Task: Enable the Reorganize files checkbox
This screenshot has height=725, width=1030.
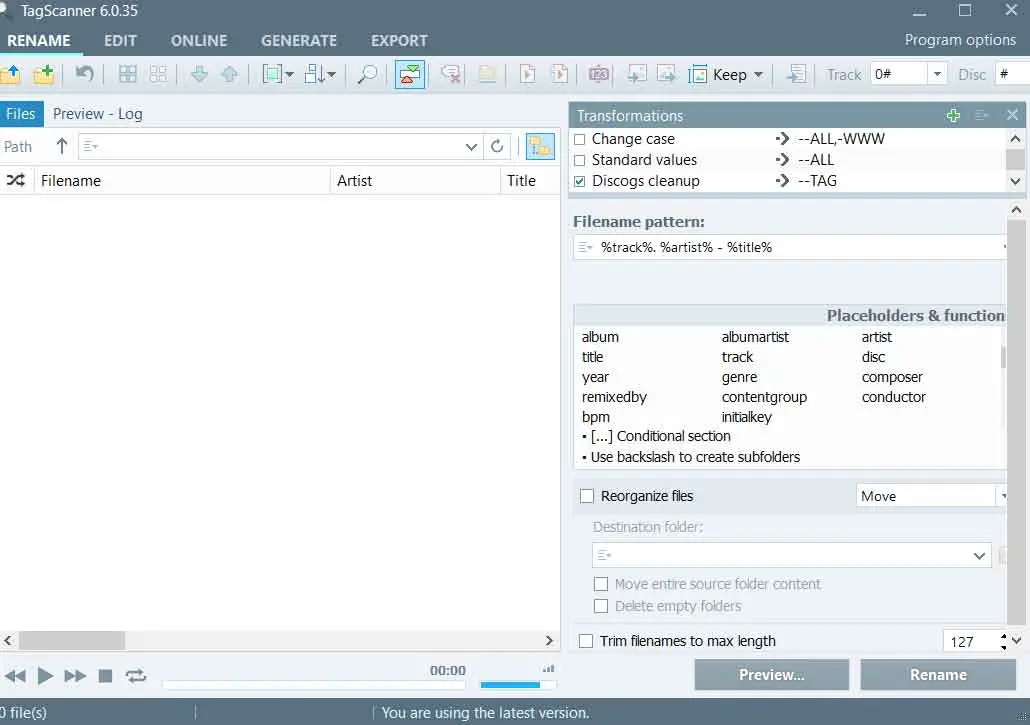Action: (x=587, y=496)
